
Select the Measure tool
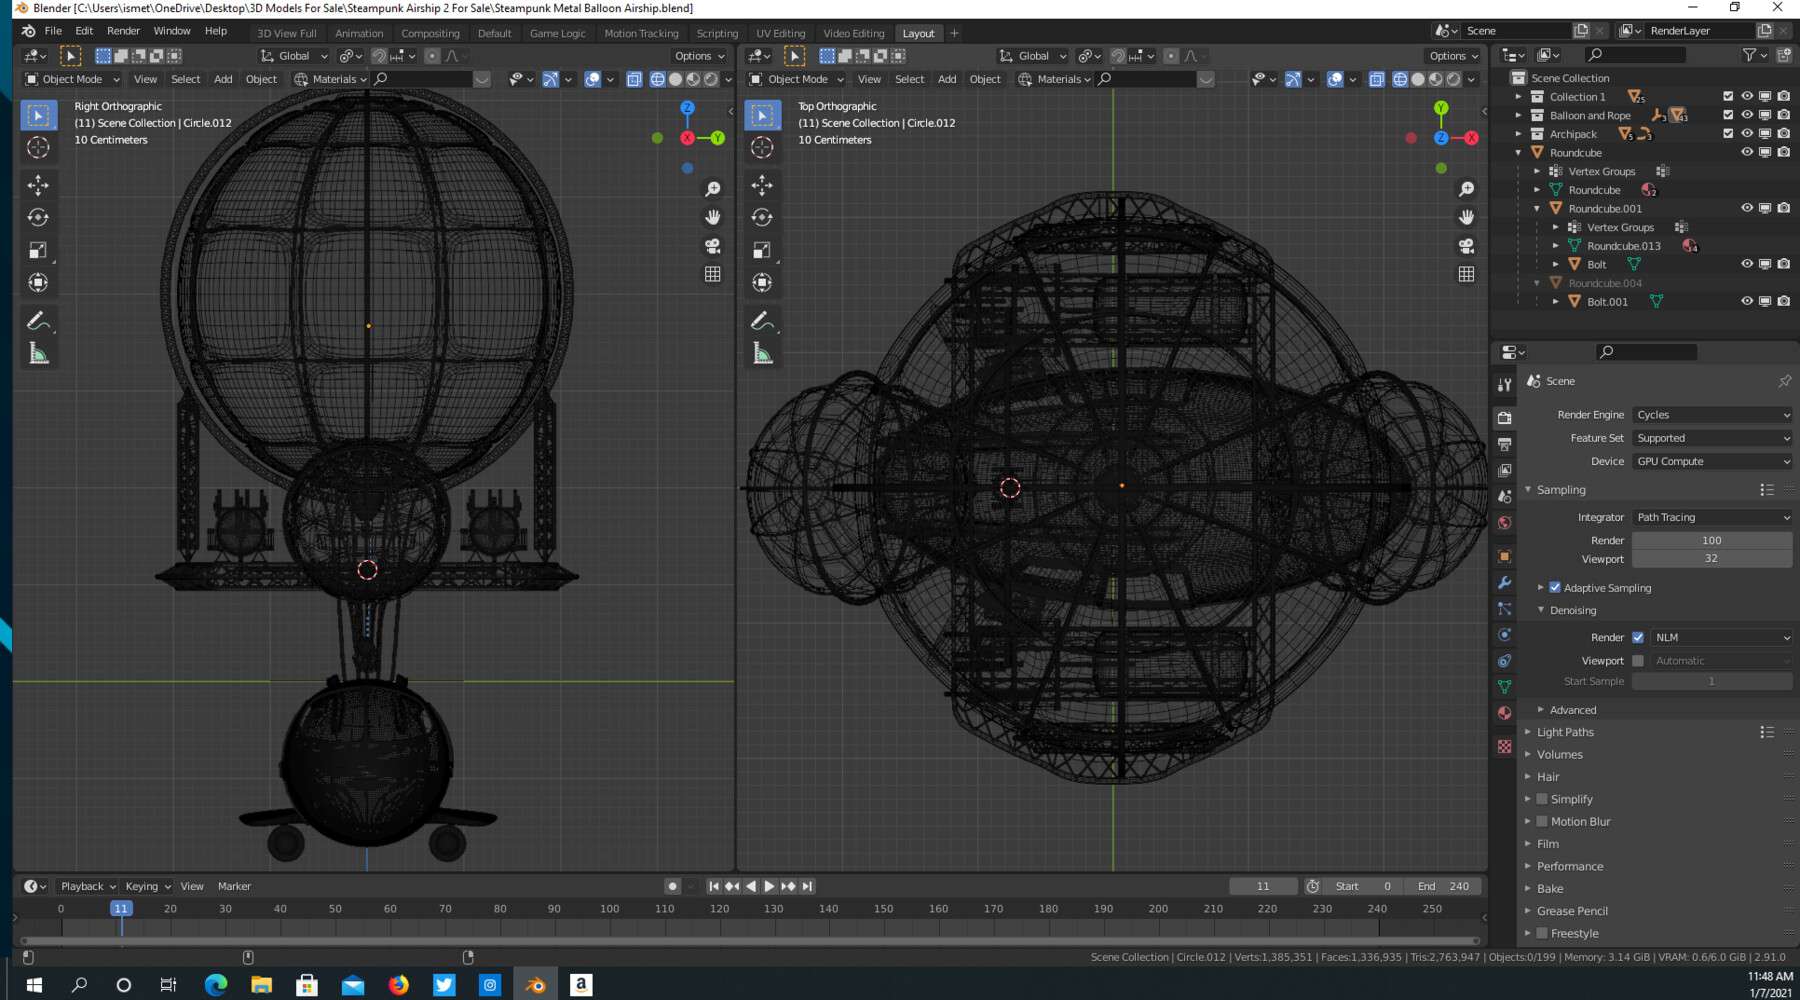38,350
